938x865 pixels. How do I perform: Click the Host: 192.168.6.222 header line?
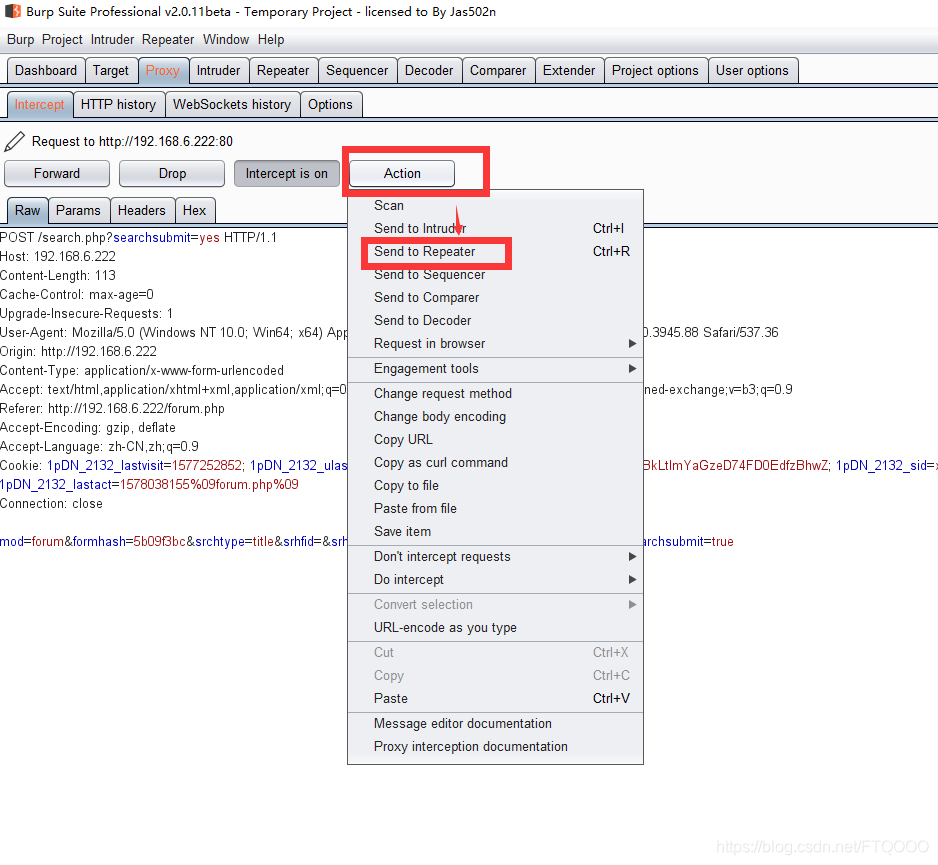58,257
